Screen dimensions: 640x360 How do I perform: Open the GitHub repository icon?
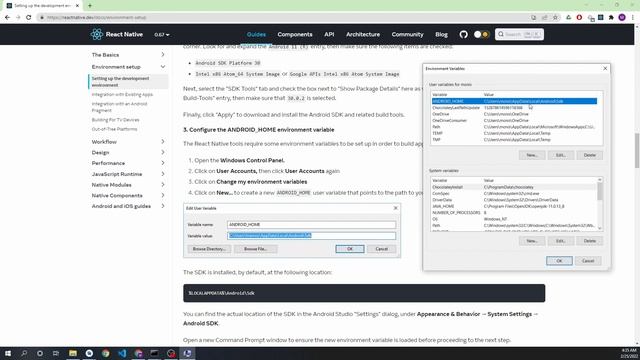coord(463,34)
